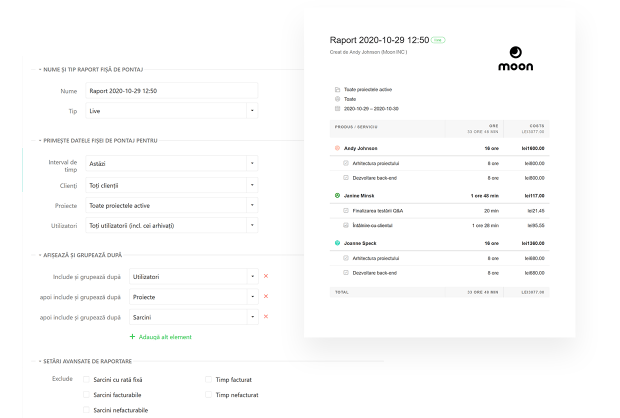Click Joanne Speck's teal avatar icon
The height and width of the screenshot is (418, 620).
point(336,243)
